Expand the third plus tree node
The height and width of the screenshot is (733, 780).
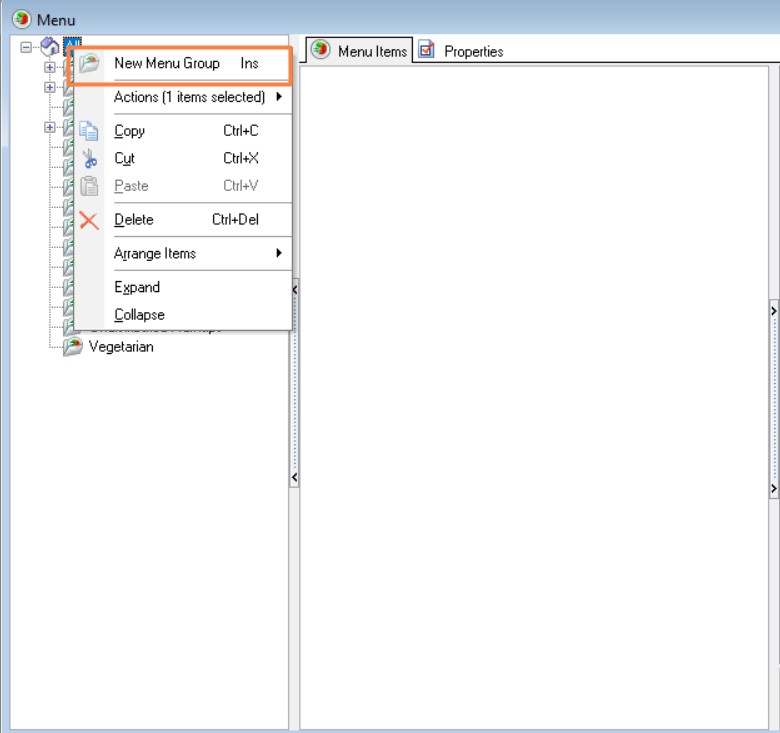tap(50, 127)
